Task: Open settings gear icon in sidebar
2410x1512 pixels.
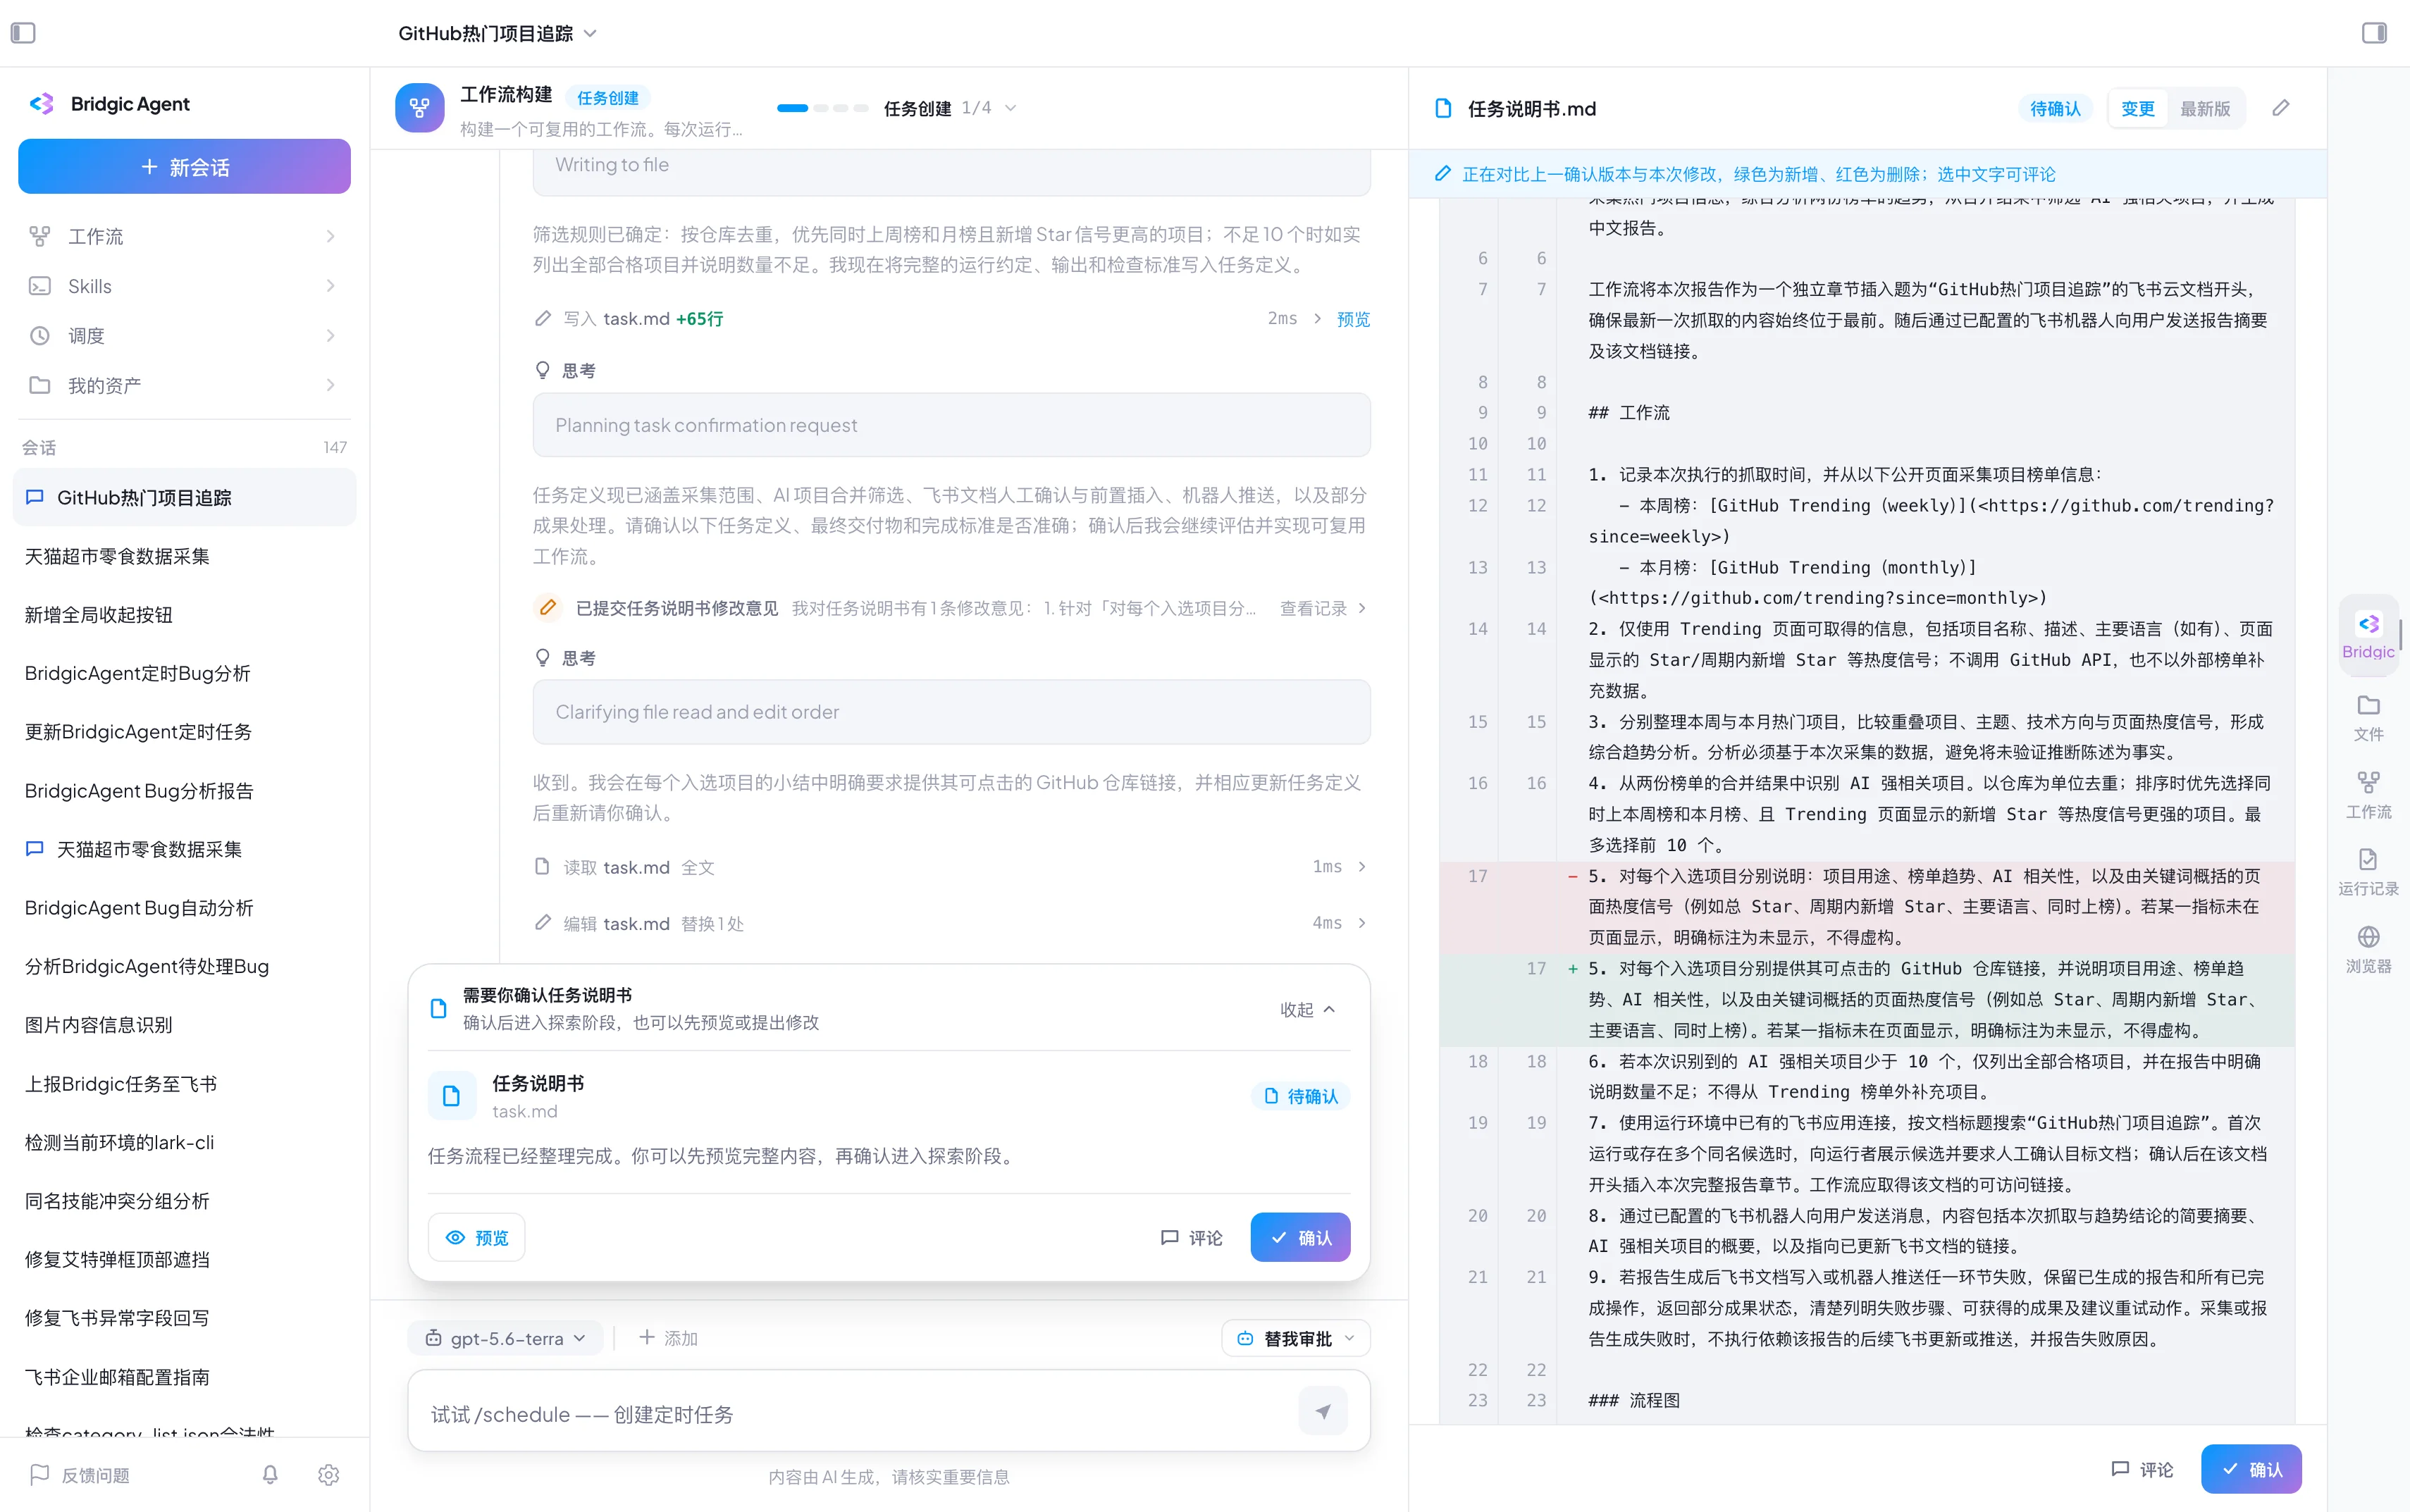Action: tap(329, 1474)
